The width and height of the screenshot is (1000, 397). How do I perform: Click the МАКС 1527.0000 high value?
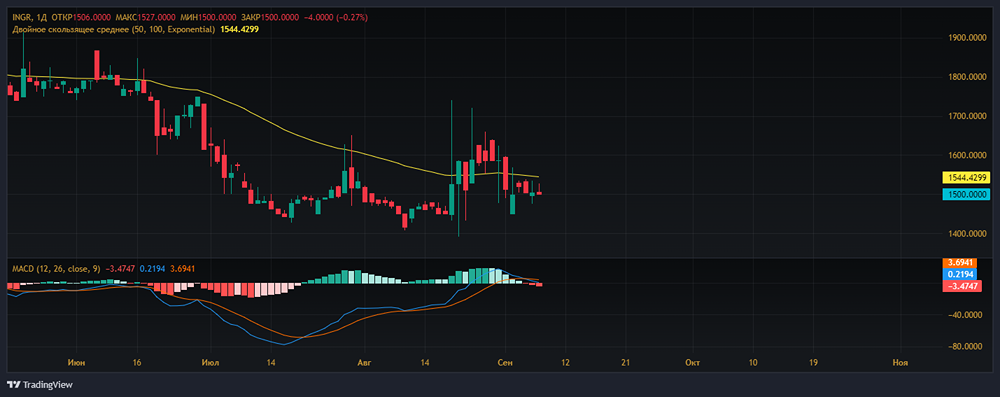[146, 17]
